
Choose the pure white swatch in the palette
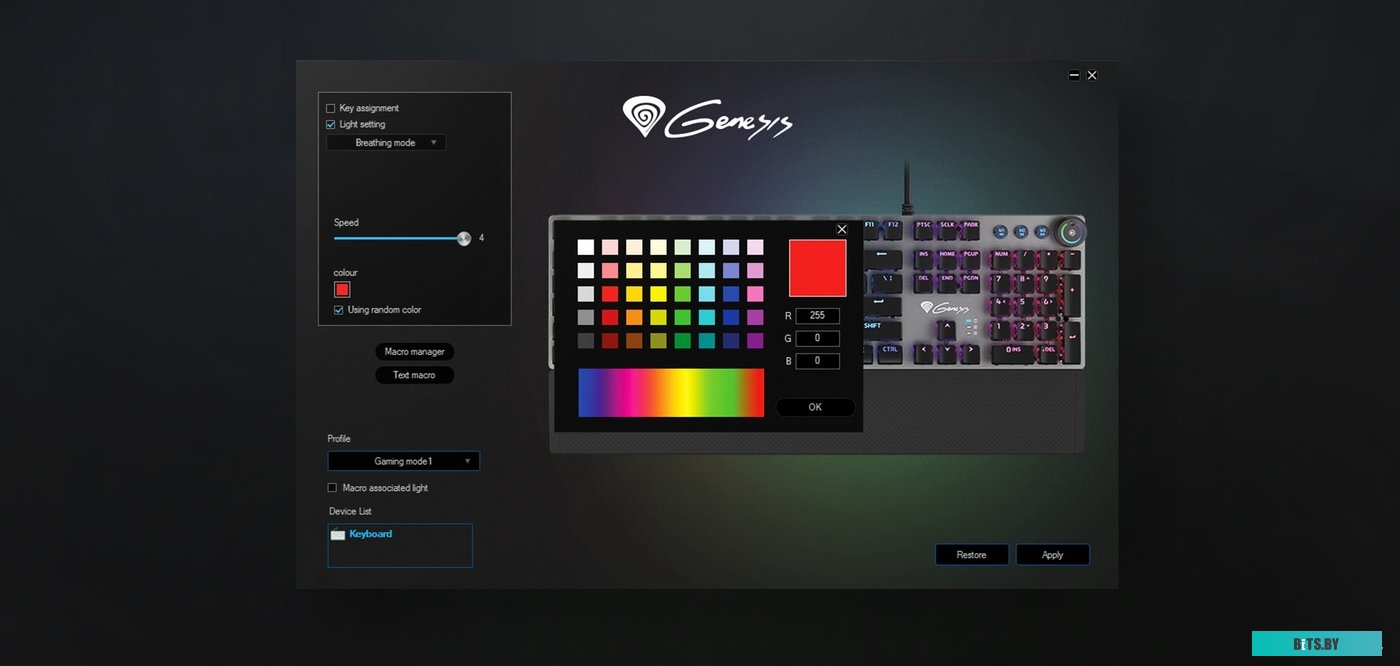coord(586,247)
